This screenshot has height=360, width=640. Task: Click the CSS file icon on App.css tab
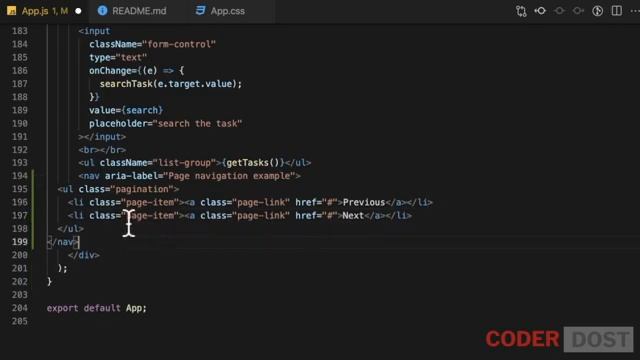(x=200, y=11)
